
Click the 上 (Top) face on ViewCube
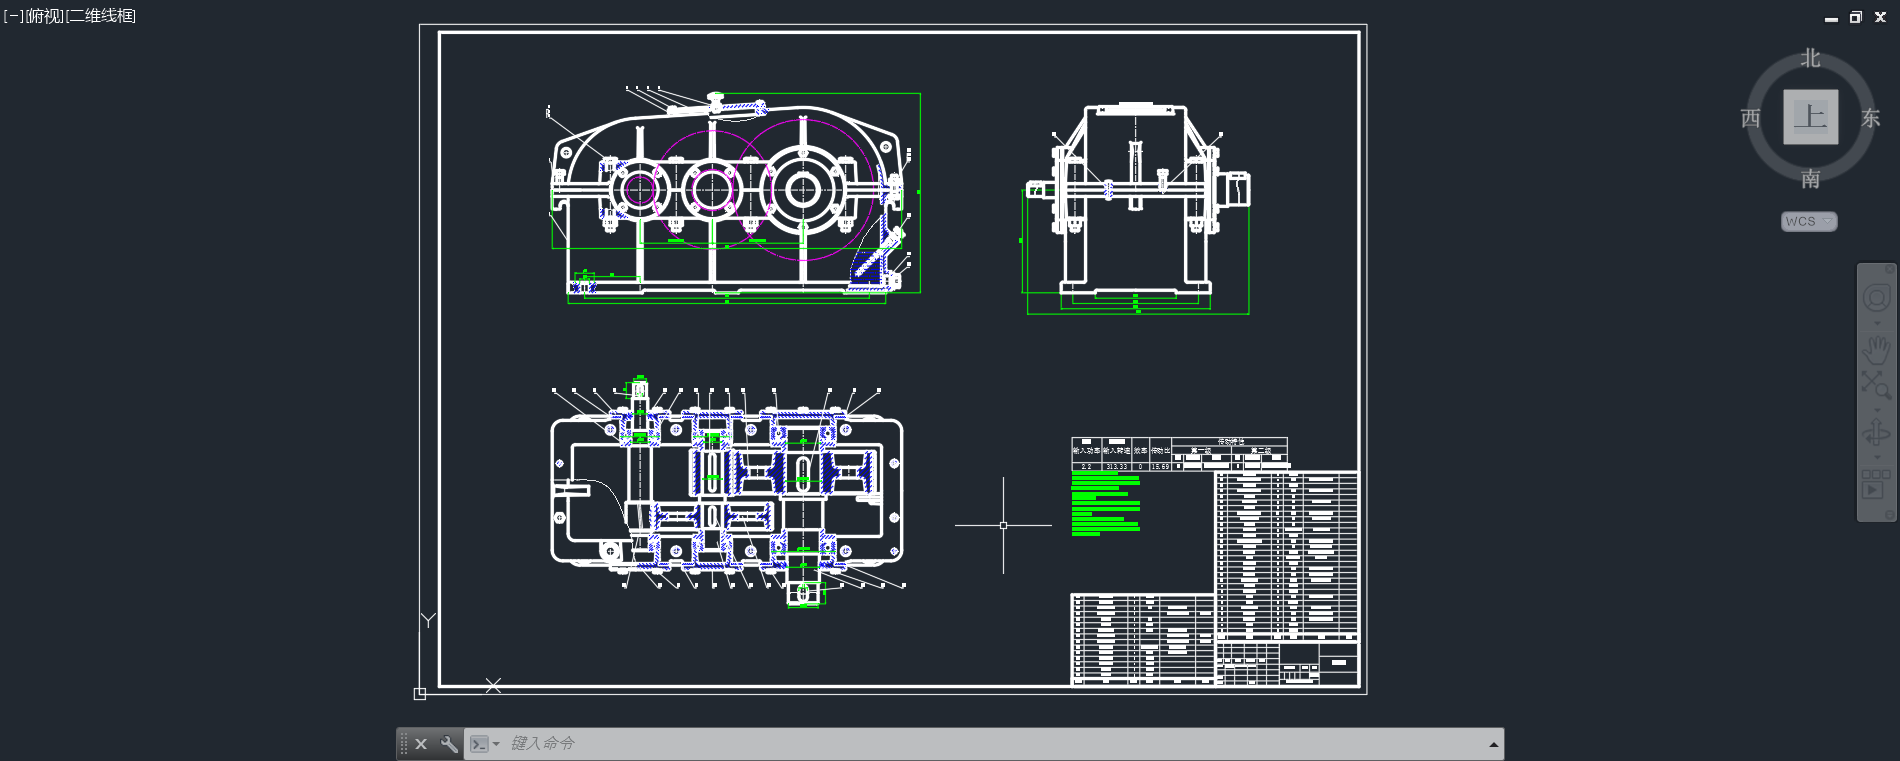[x=1810, y=117]
